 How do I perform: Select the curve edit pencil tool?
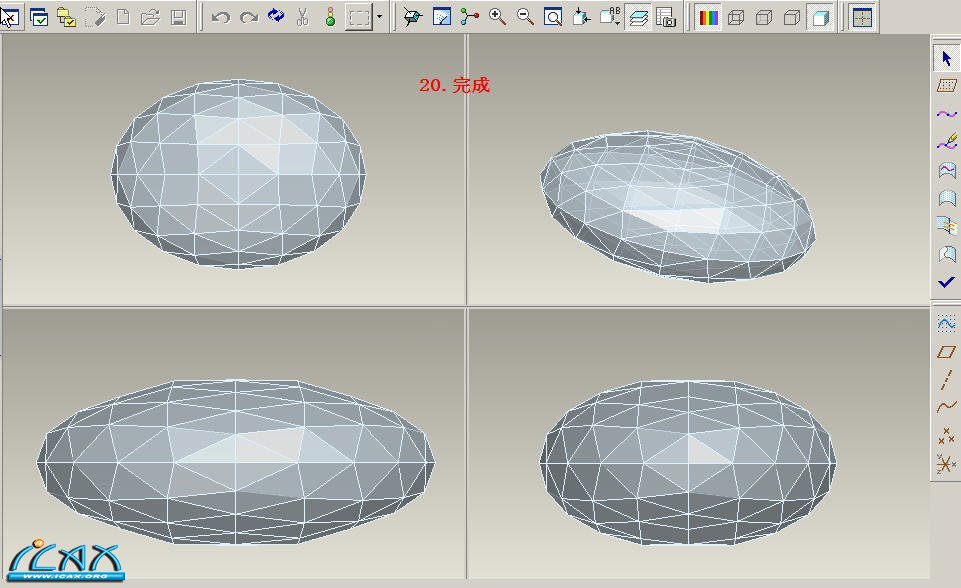coord(946,143)
